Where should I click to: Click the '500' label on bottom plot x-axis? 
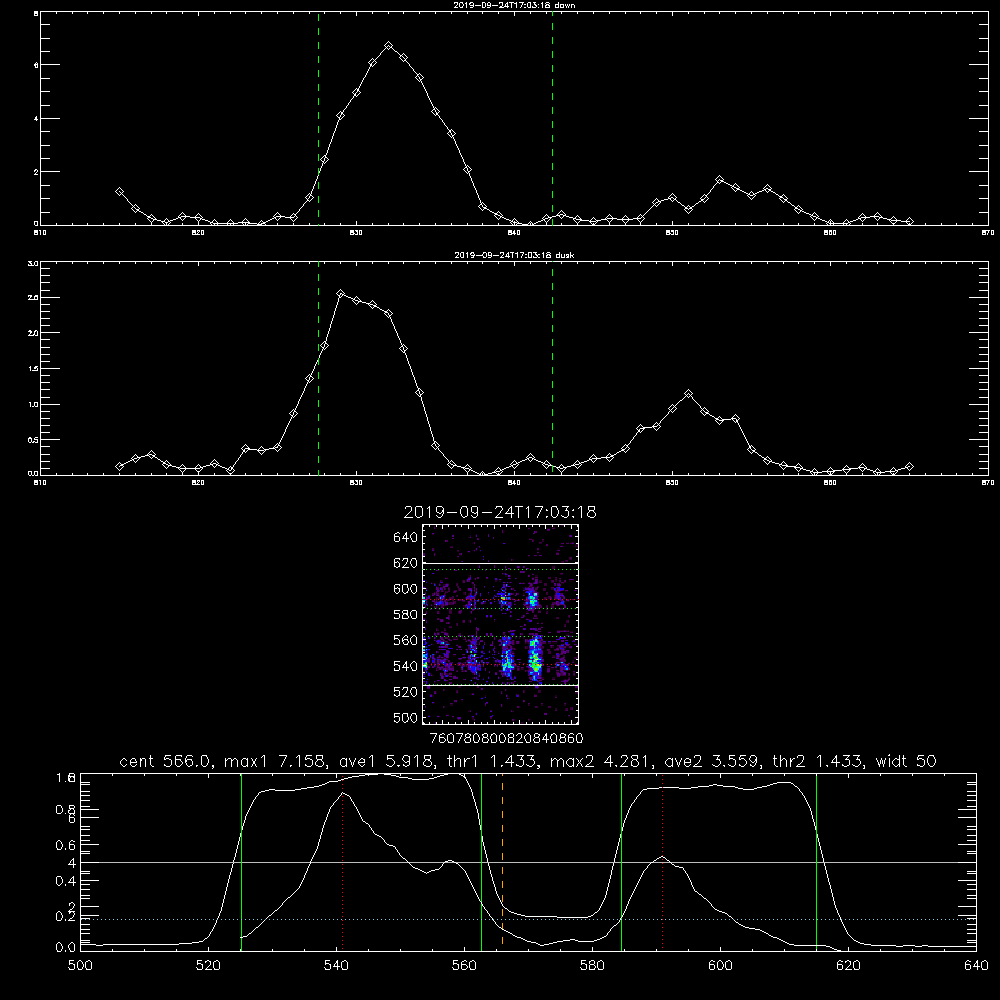(80, 966)
